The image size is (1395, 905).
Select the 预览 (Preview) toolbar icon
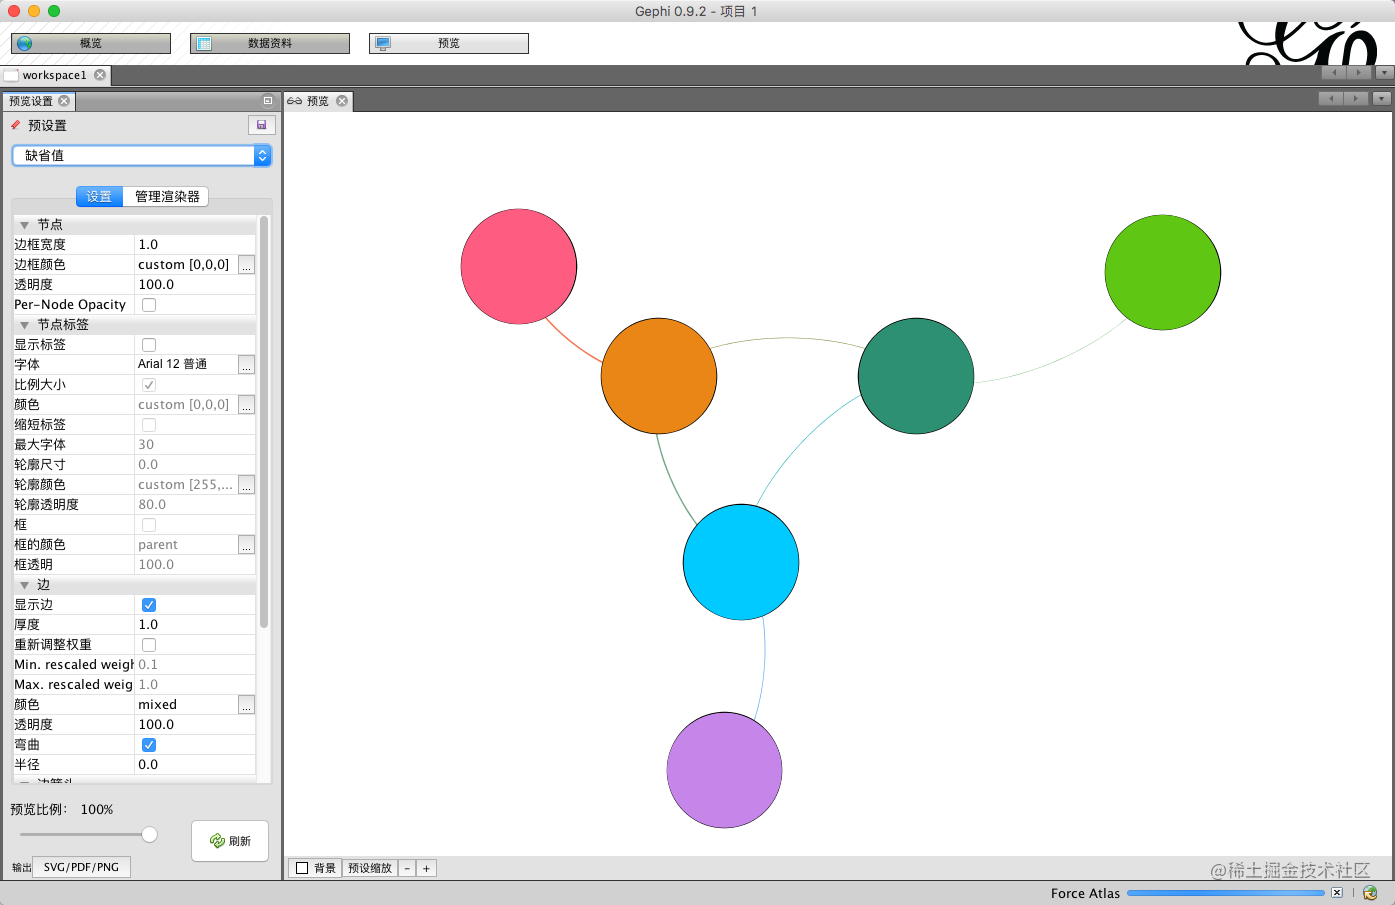tap(383, 43)
